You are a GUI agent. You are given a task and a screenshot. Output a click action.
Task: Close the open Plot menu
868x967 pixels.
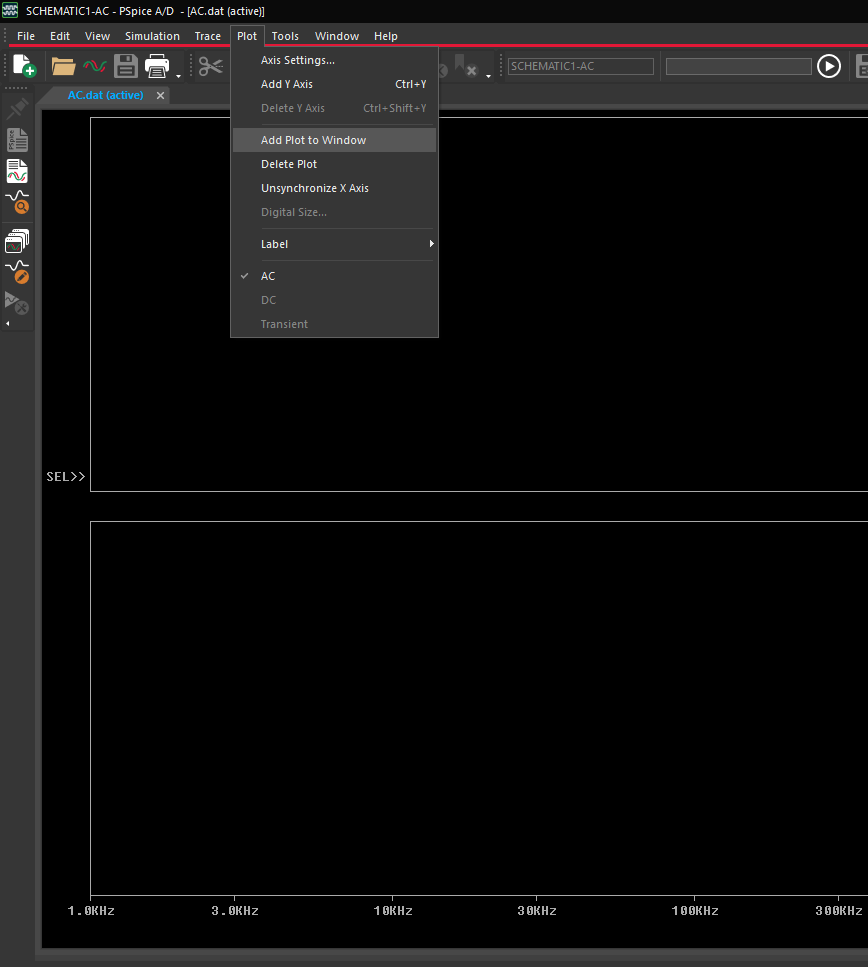(x=247, y=36)
